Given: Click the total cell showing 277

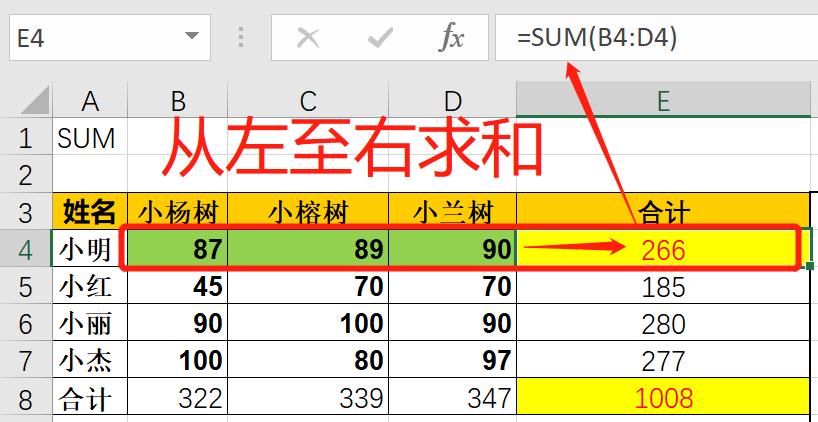Looking at the screenshot, I should [663, 360].
